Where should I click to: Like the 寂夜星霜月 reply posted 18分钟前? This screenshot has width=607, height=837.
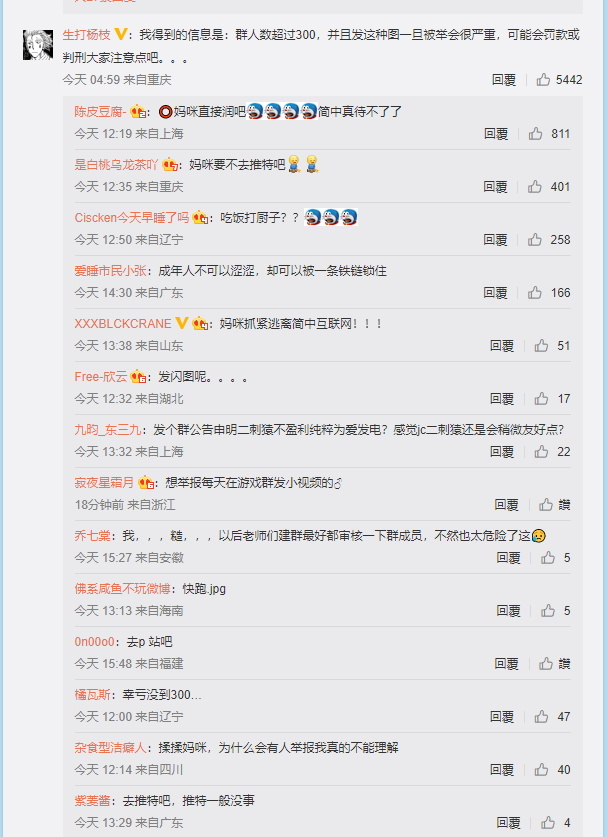coord(546,504)
